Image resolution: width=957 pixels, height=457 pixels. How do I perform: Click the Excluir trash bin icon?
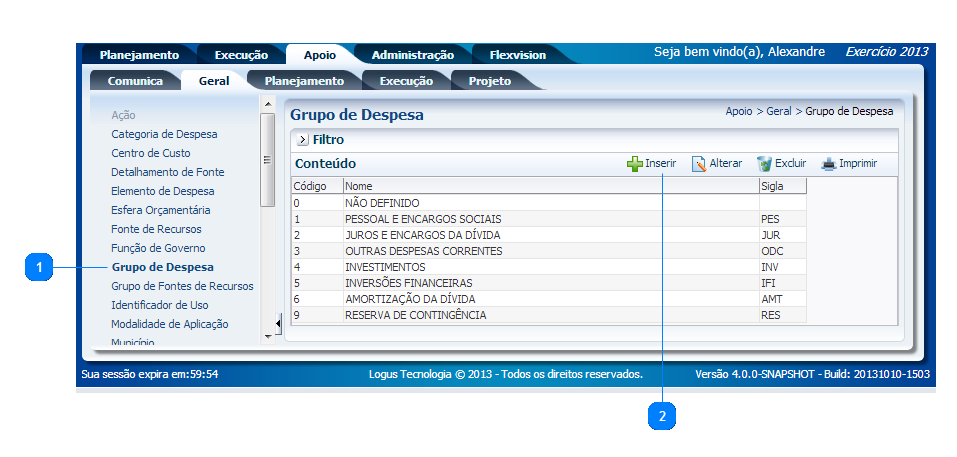tap(764, 164)
